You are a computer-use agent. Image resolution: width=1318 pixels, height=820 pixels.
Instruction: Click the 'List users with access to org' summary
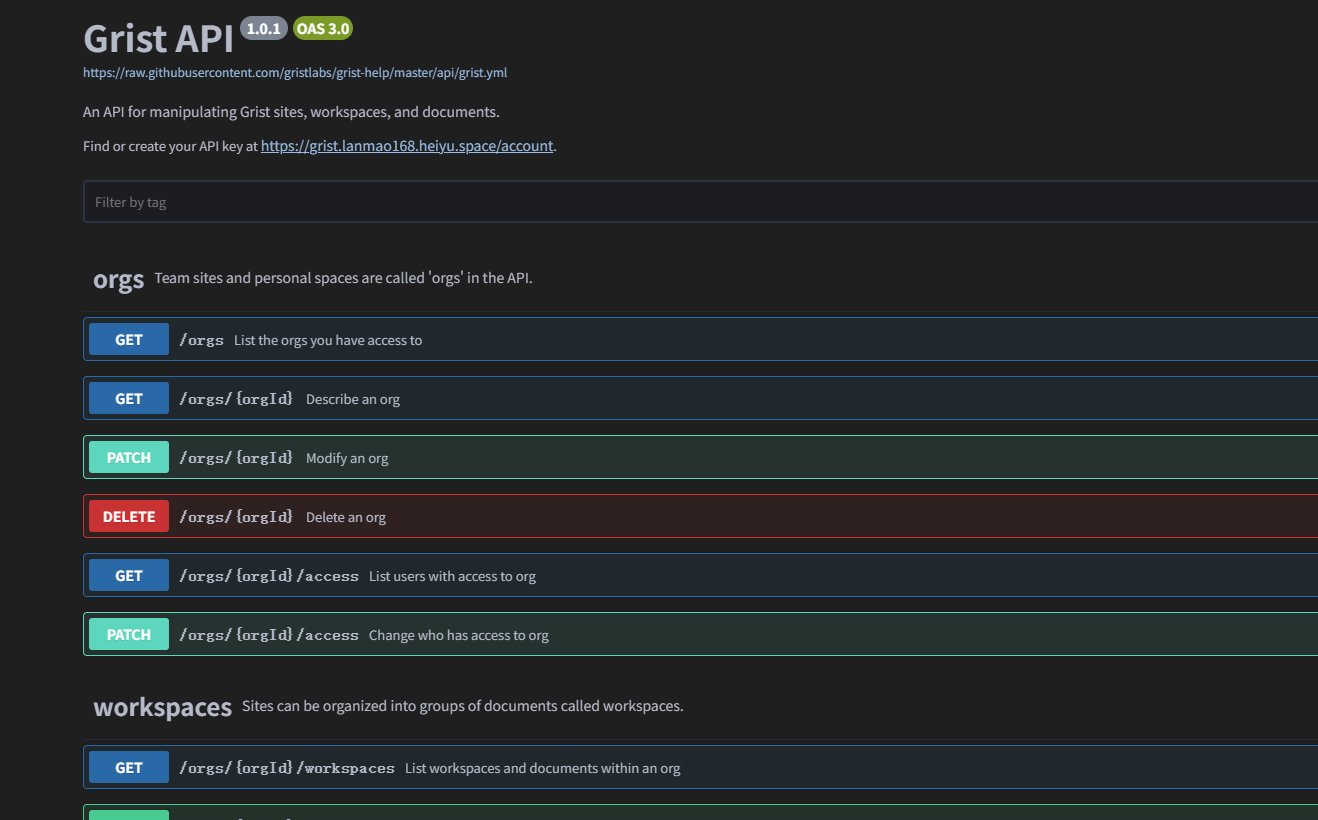452,576
